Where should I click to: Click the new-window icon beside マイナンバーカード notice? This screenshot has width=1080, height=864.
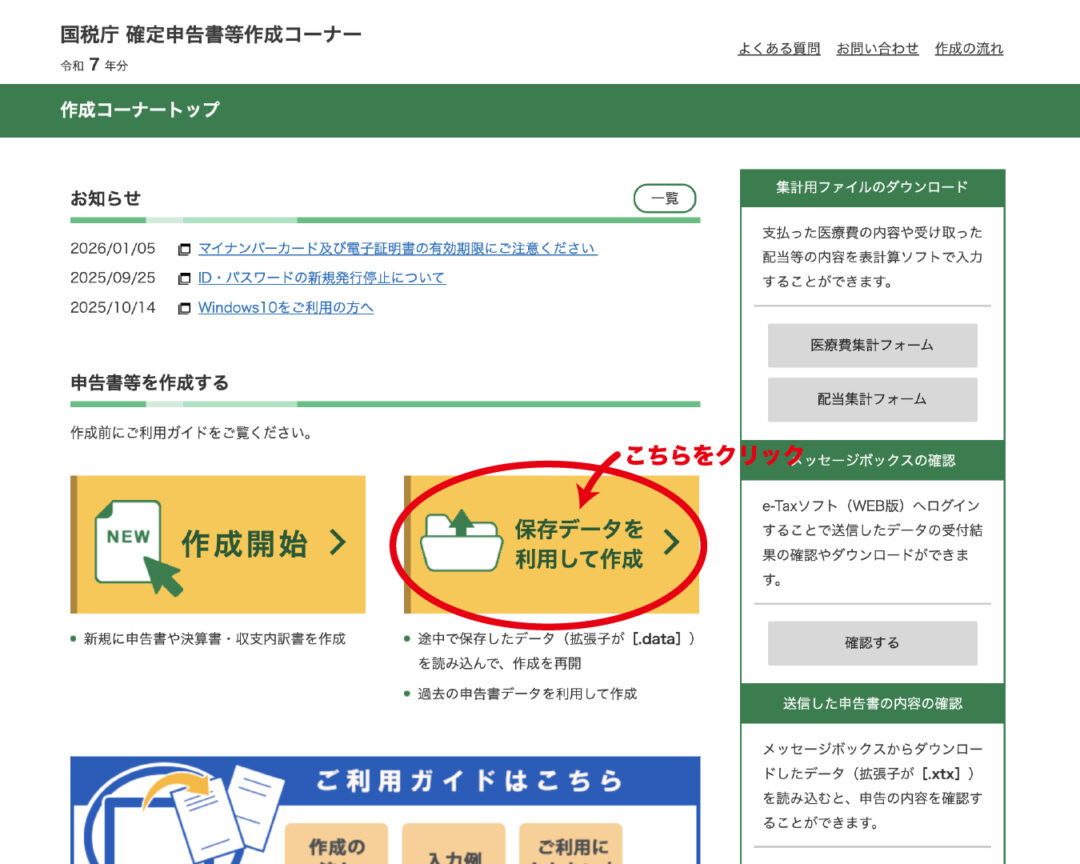184,249
